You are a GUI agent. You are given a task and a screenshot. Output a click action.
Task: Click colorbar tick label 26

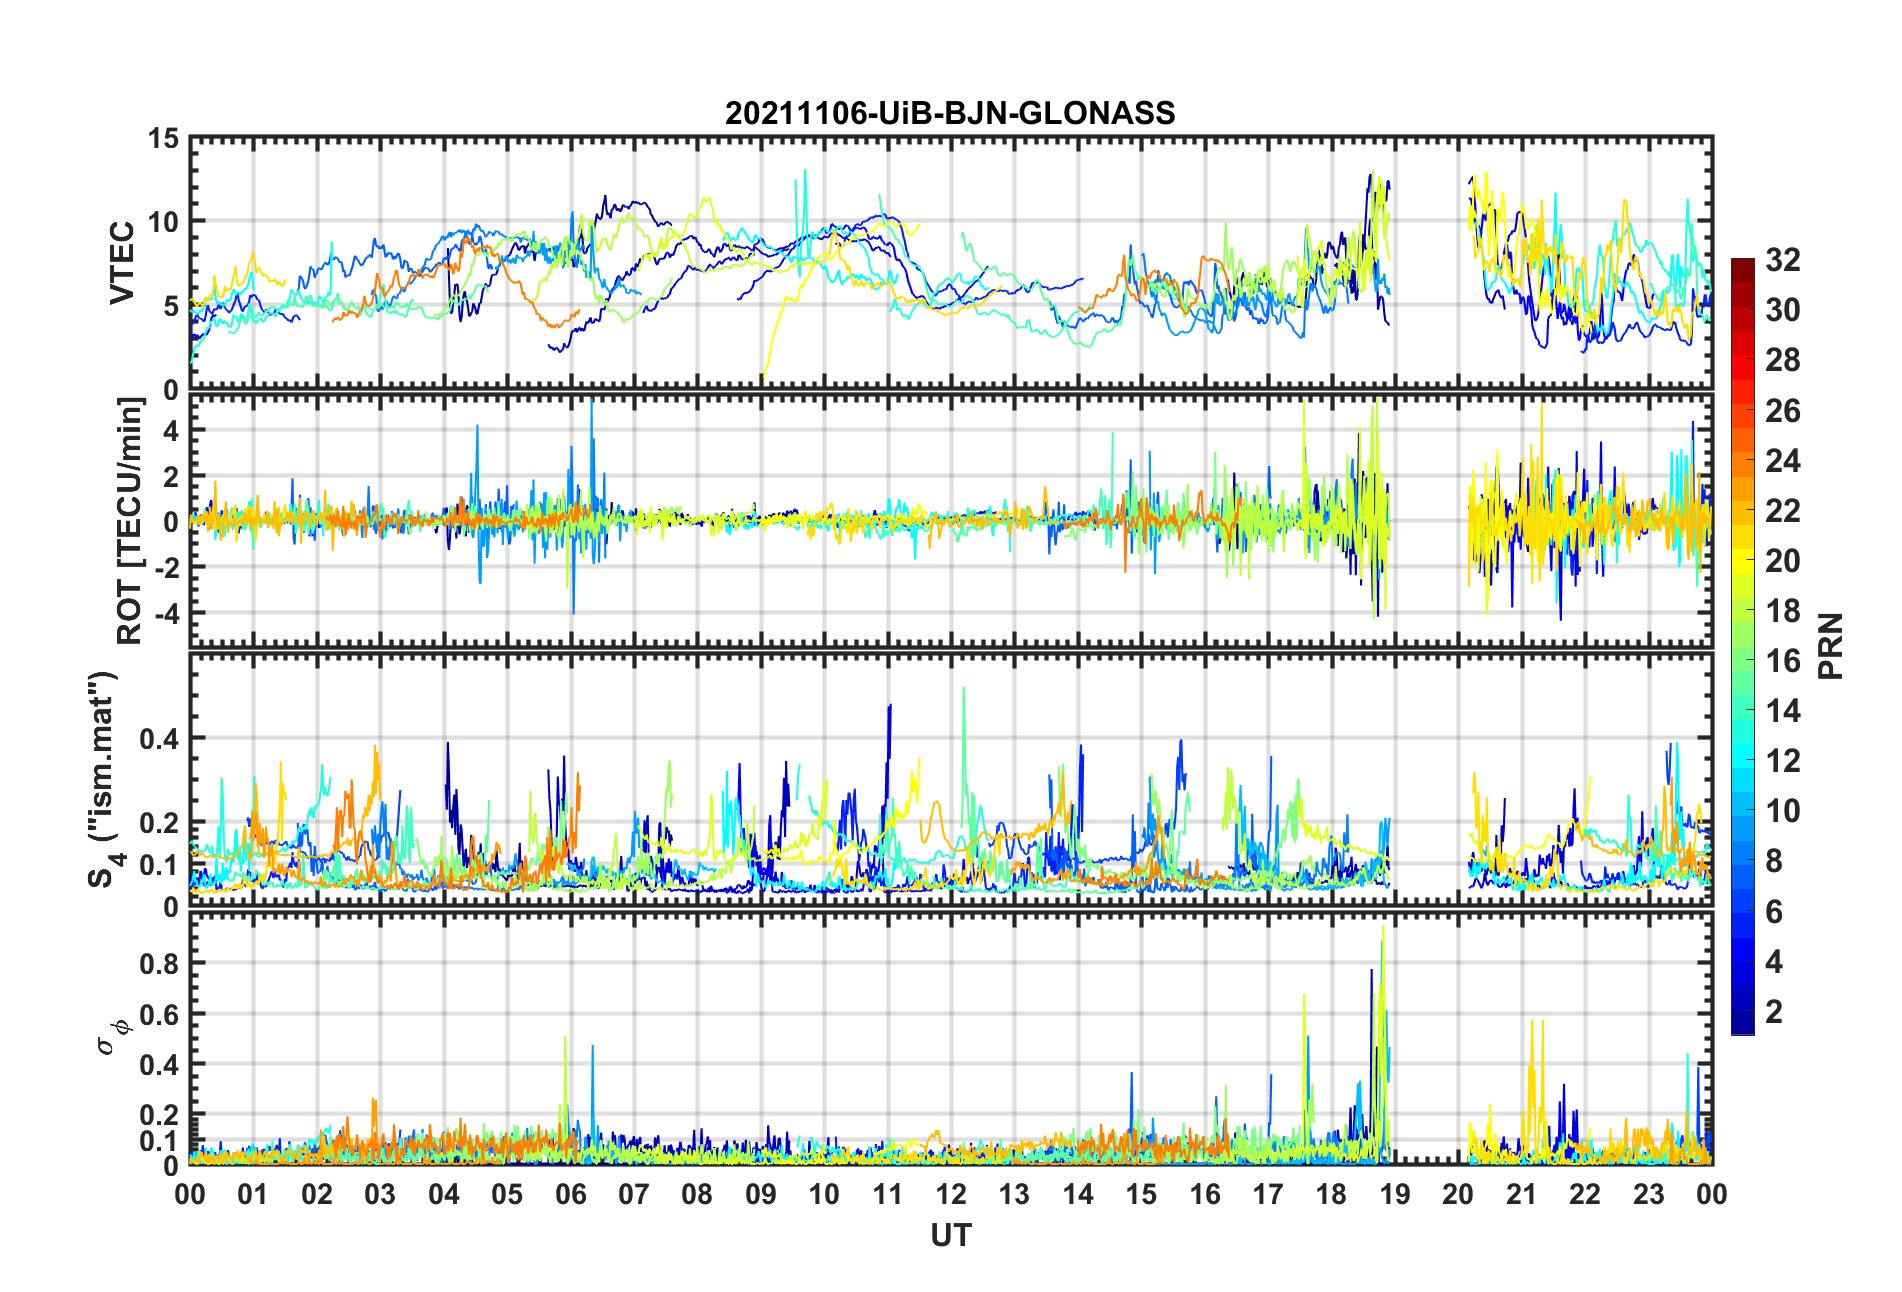1782,411
